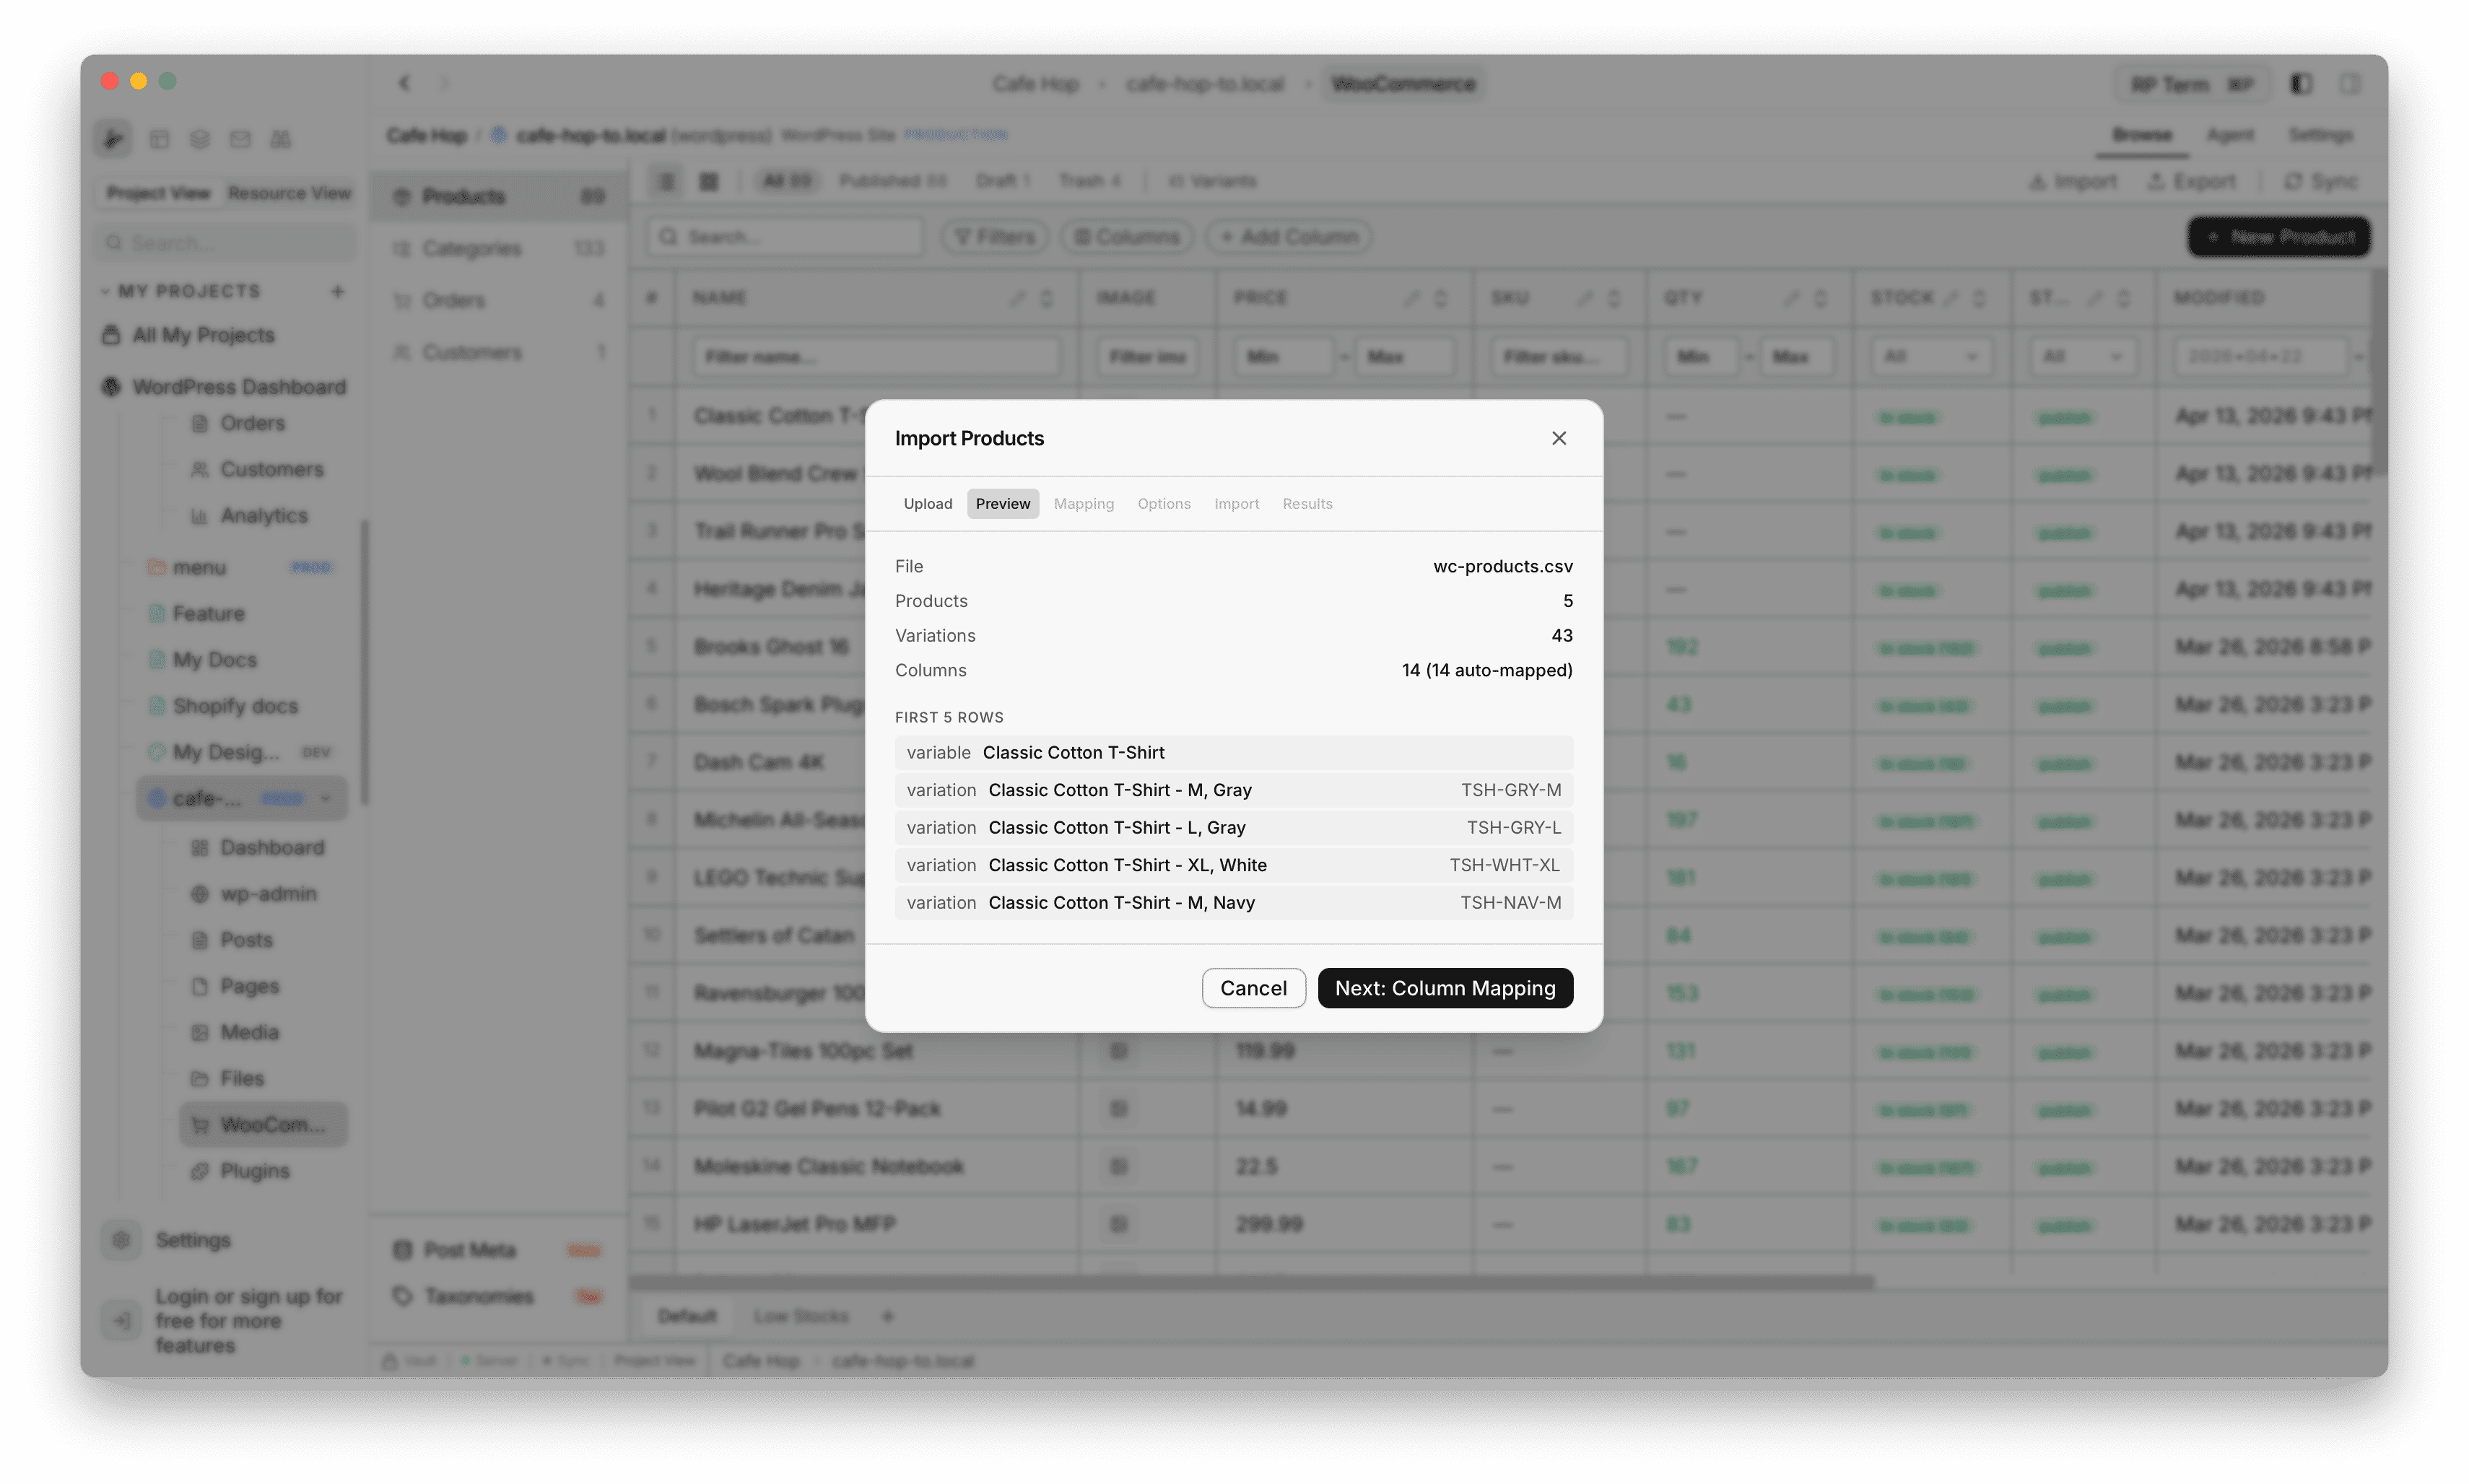Image resolution: width=2469 pixels, height=1484 pixels.
Task: Click the layers stack icon near the sidebar top
Action: click(x=199, y=139)
